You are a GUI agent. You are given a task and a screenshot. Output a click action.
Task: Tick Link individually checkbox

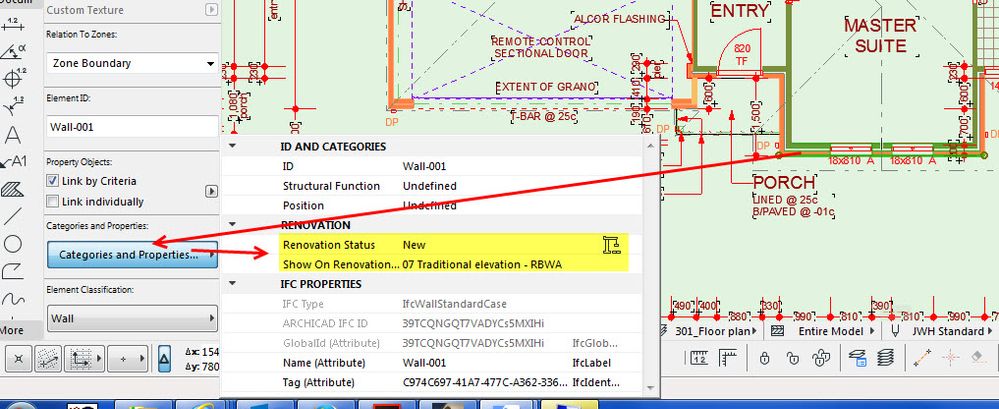[52, 202]
